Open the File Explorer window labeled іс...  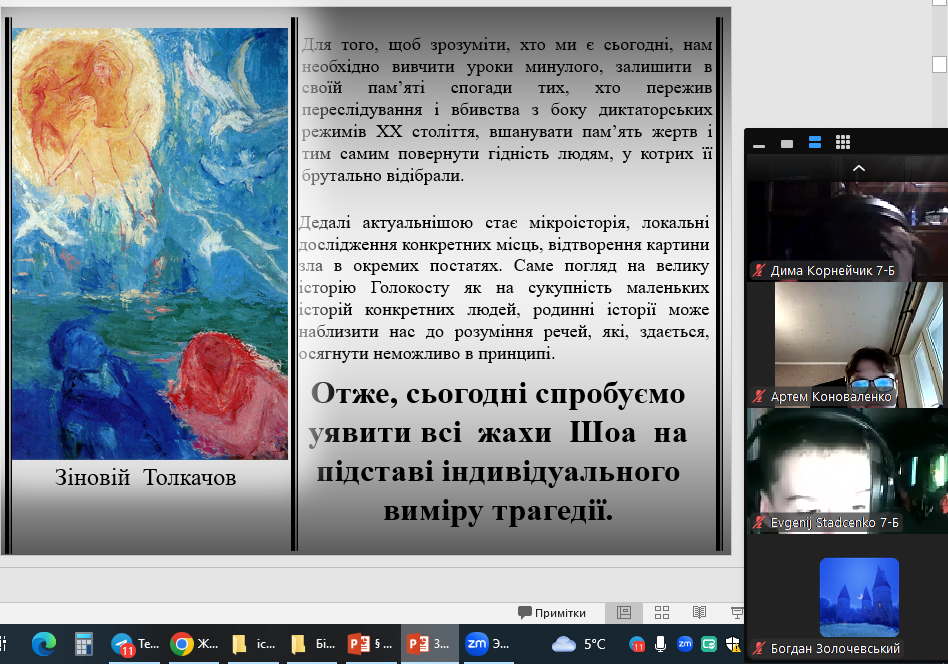coord(253,644)
